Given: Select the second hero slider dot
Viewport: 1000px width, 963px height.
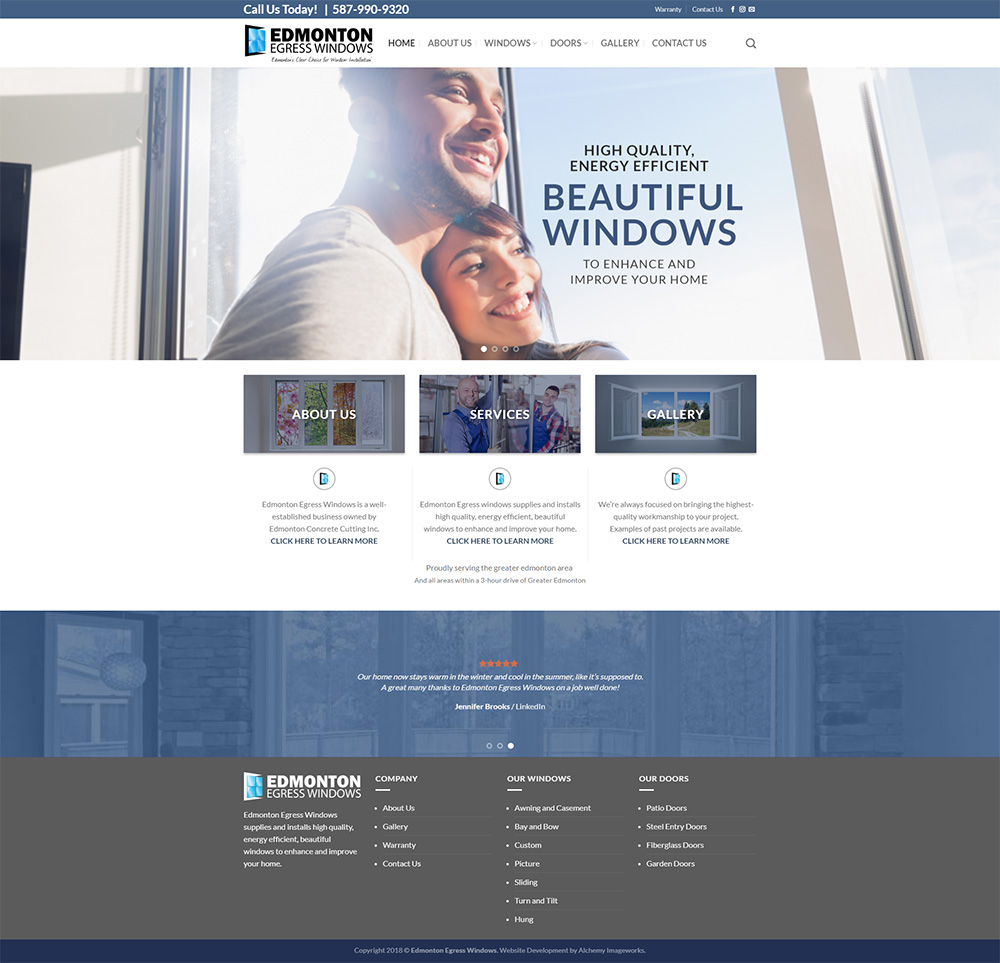Looking at the screenshot, I should (495, 349).
